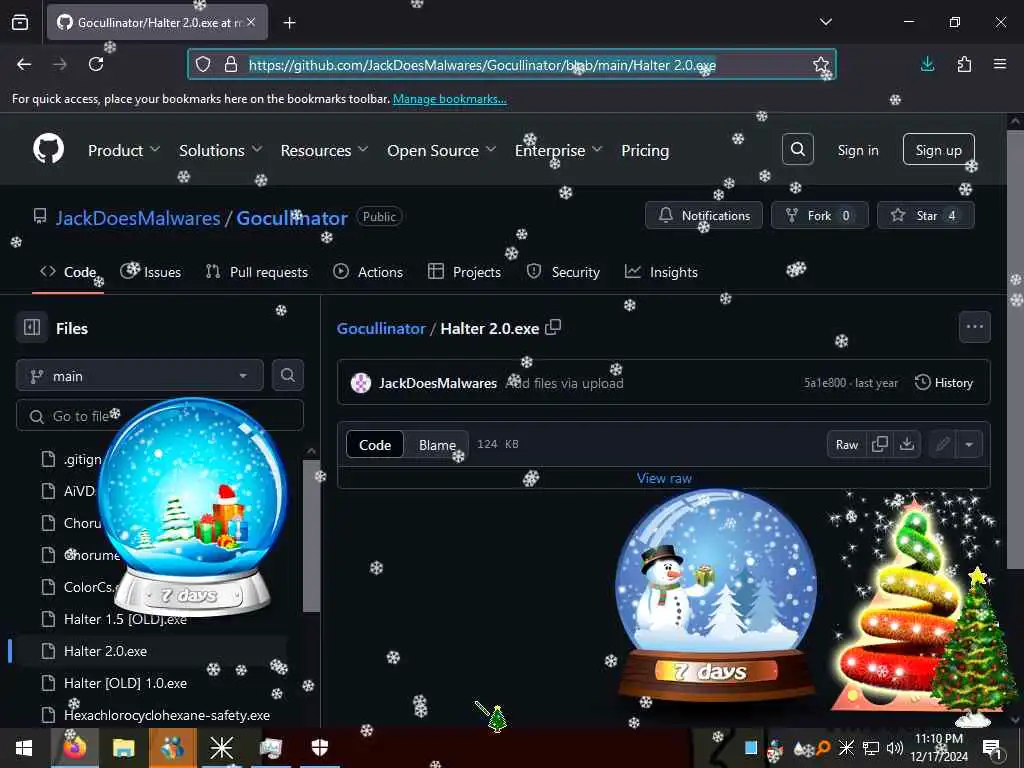This screenshot has height=768, width=1024.
Task: Expand the Product menu
Action: (124, 150)
